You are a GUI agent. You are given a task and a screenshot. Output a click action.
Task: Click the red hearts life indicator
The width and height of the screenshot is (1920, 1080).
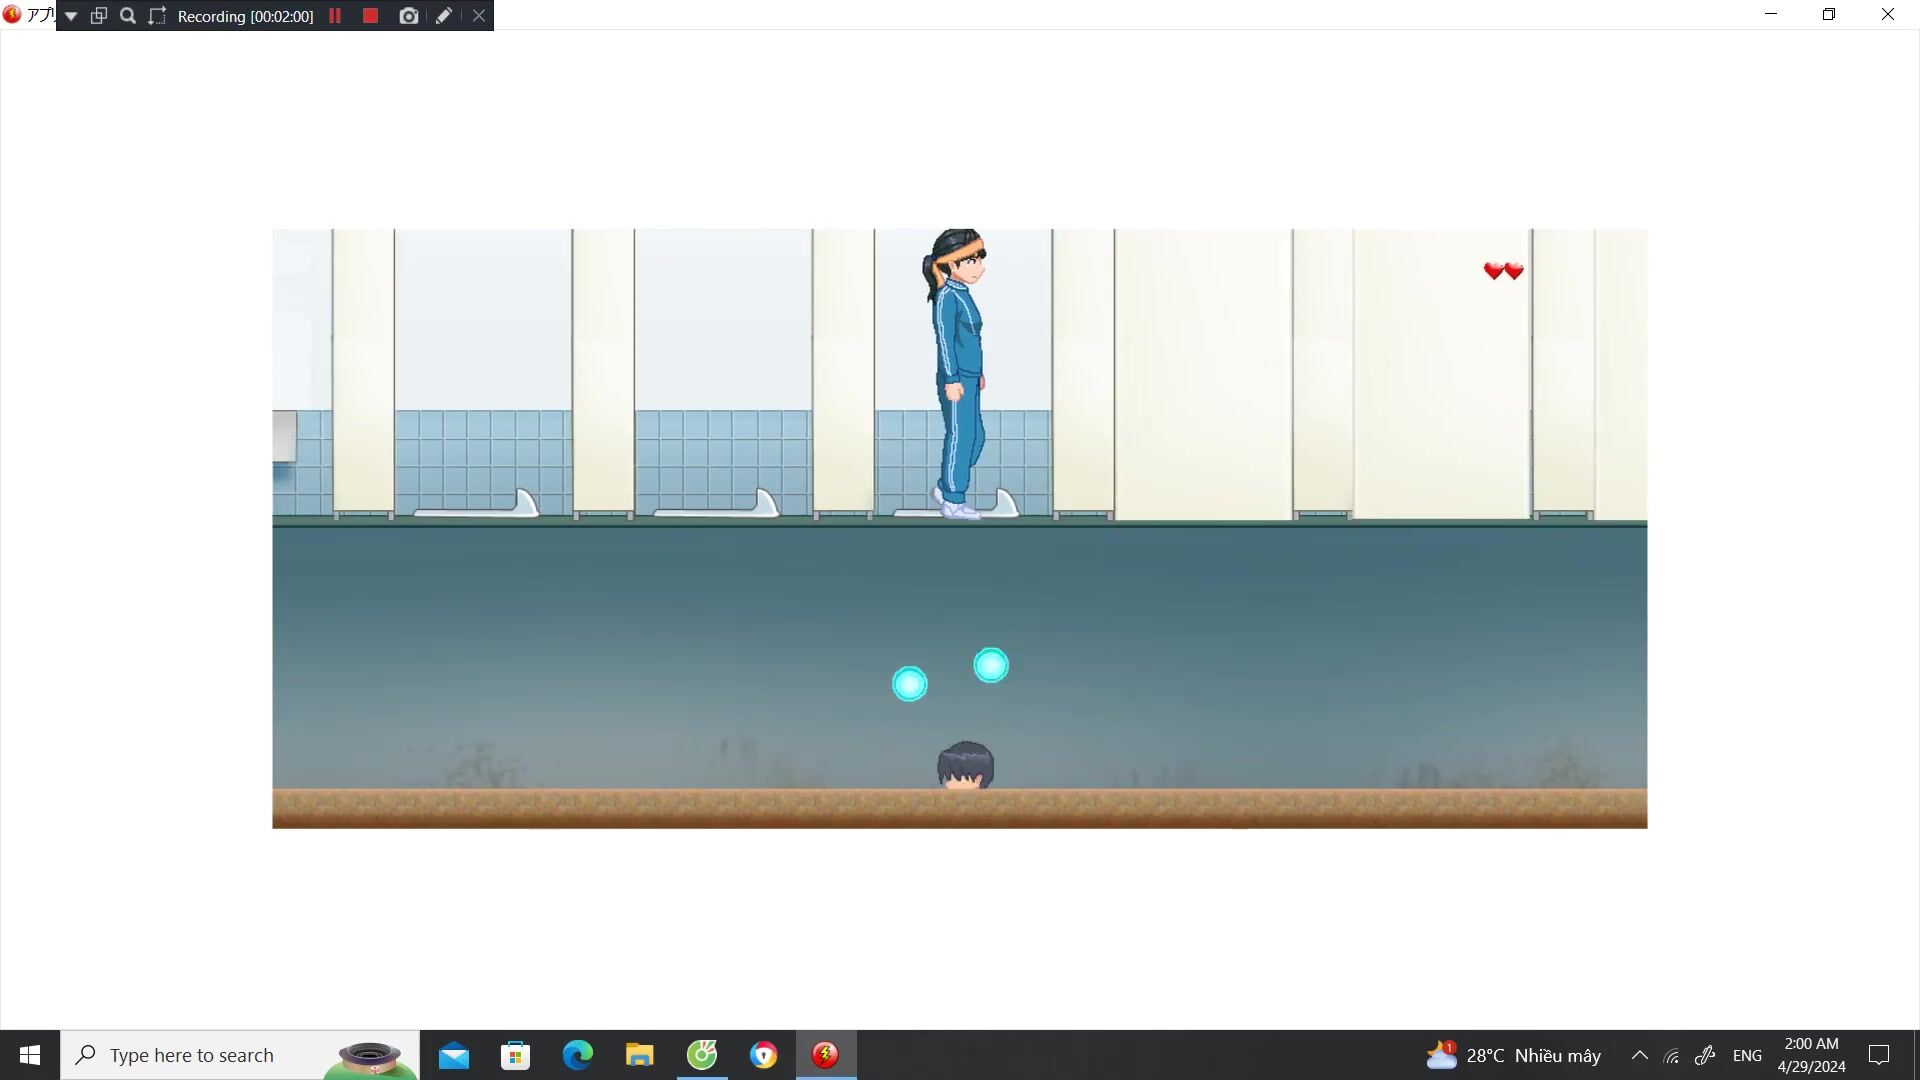1503,271
